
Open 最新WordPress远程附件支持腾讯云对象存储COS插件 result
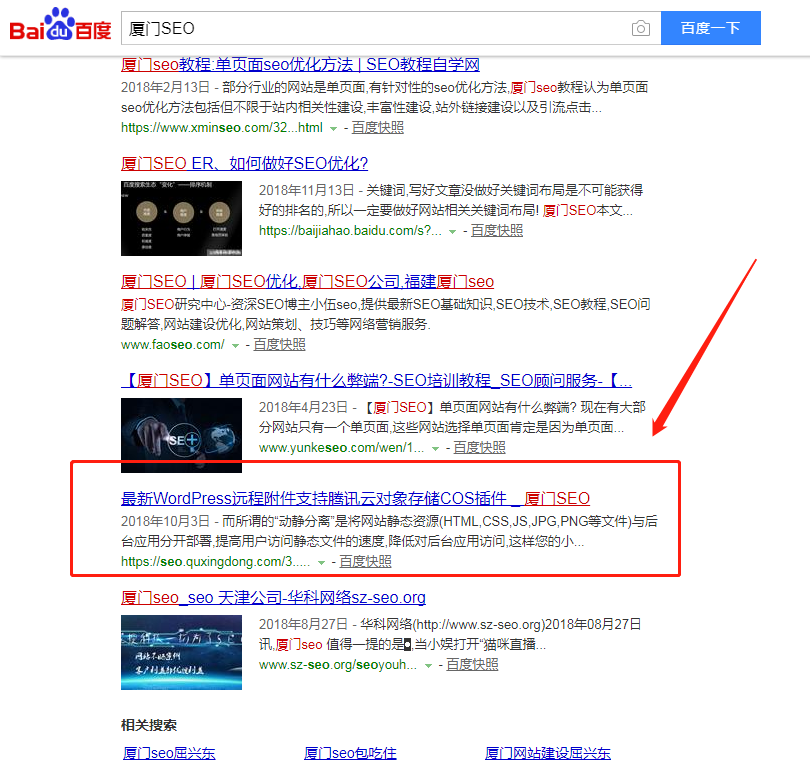pos(355,499)
